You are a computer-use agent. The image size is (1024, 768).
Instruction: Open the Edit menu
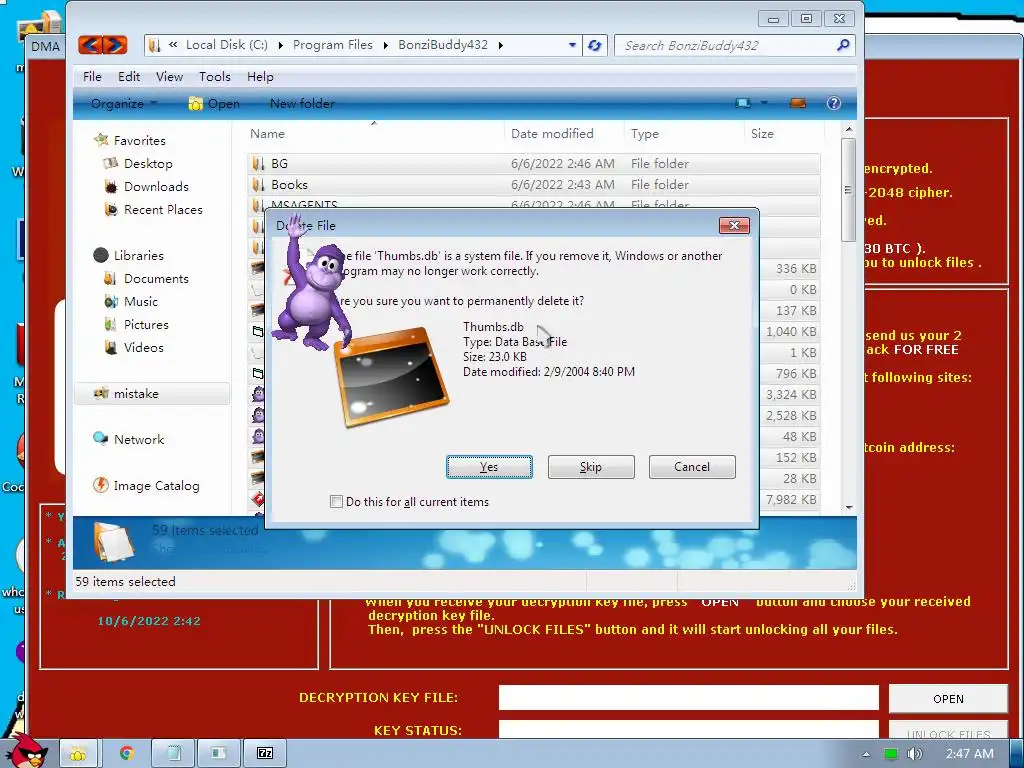click(129, 76)
